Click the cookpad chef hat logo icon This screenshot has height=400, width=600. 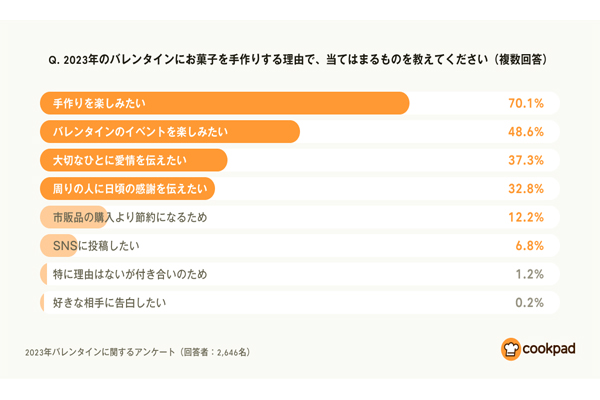[511, 349]
